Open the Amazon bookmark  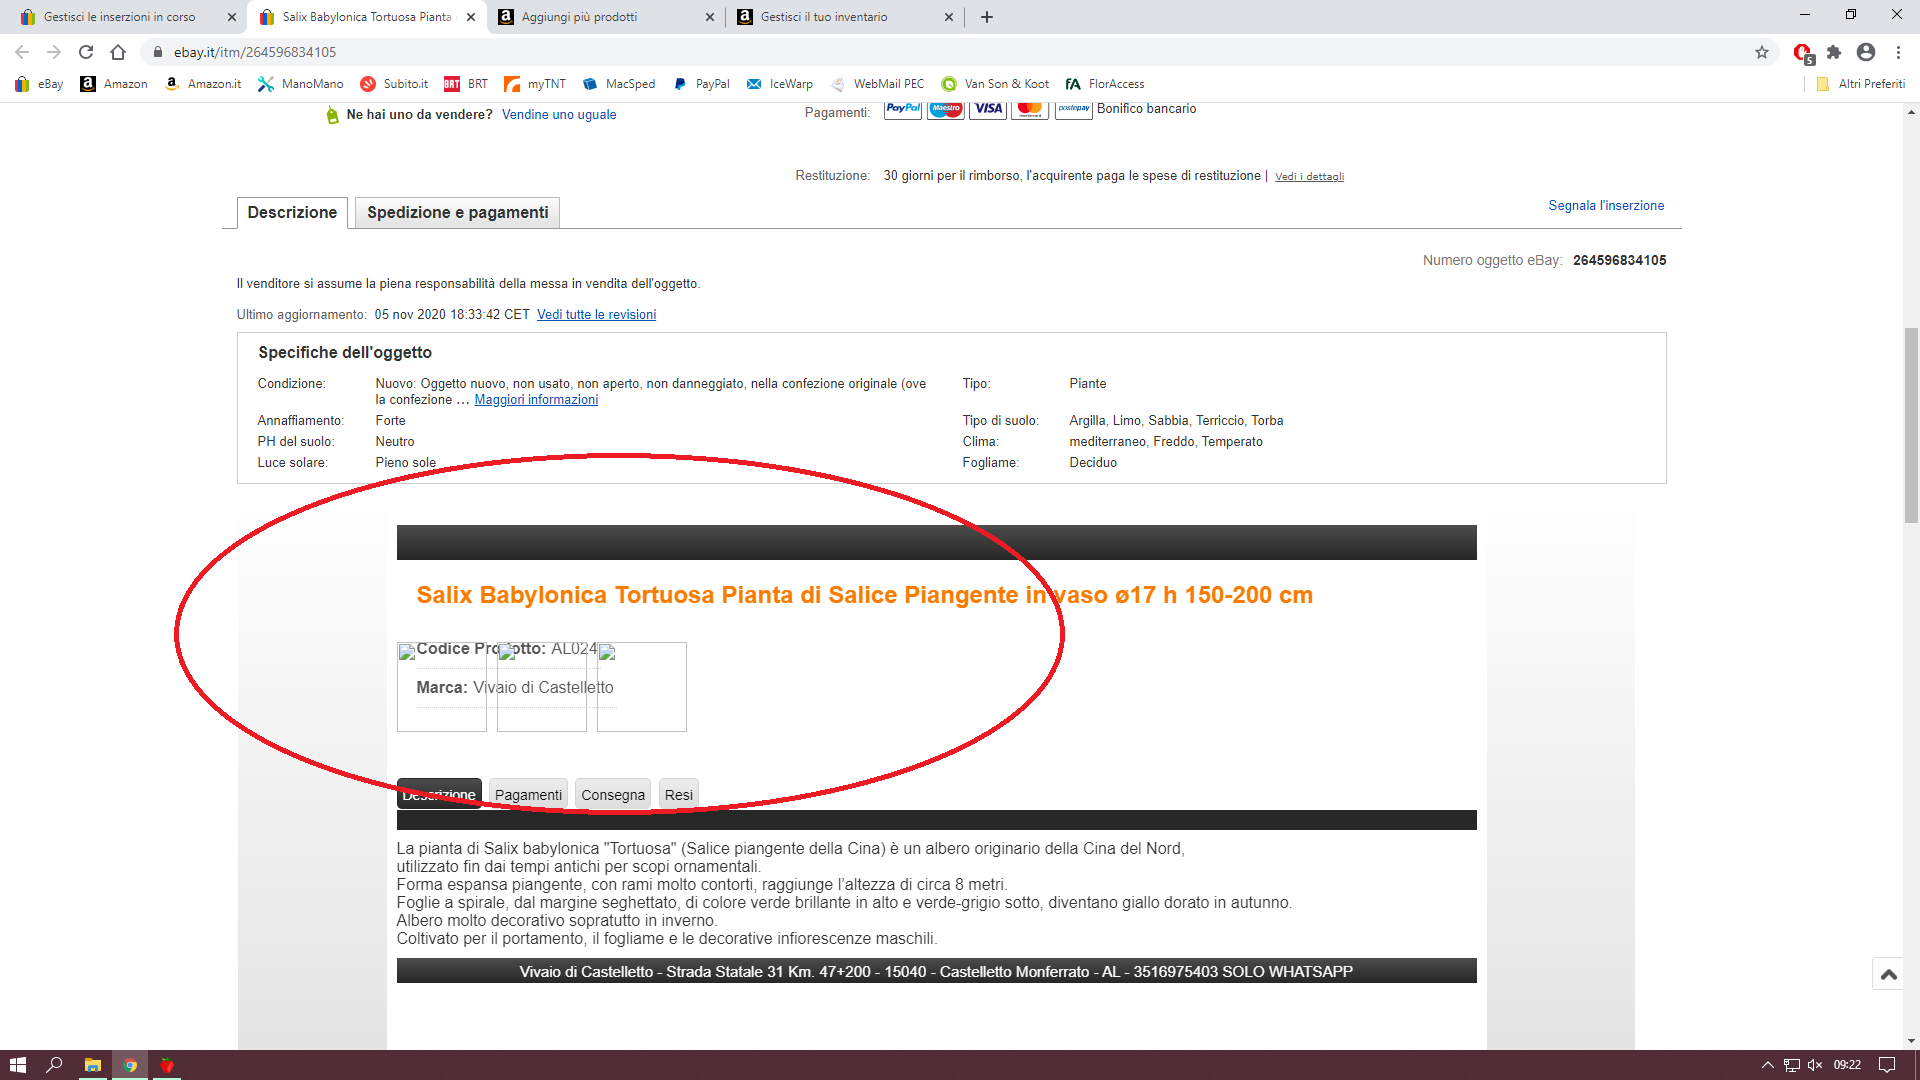tap(114, 84)
